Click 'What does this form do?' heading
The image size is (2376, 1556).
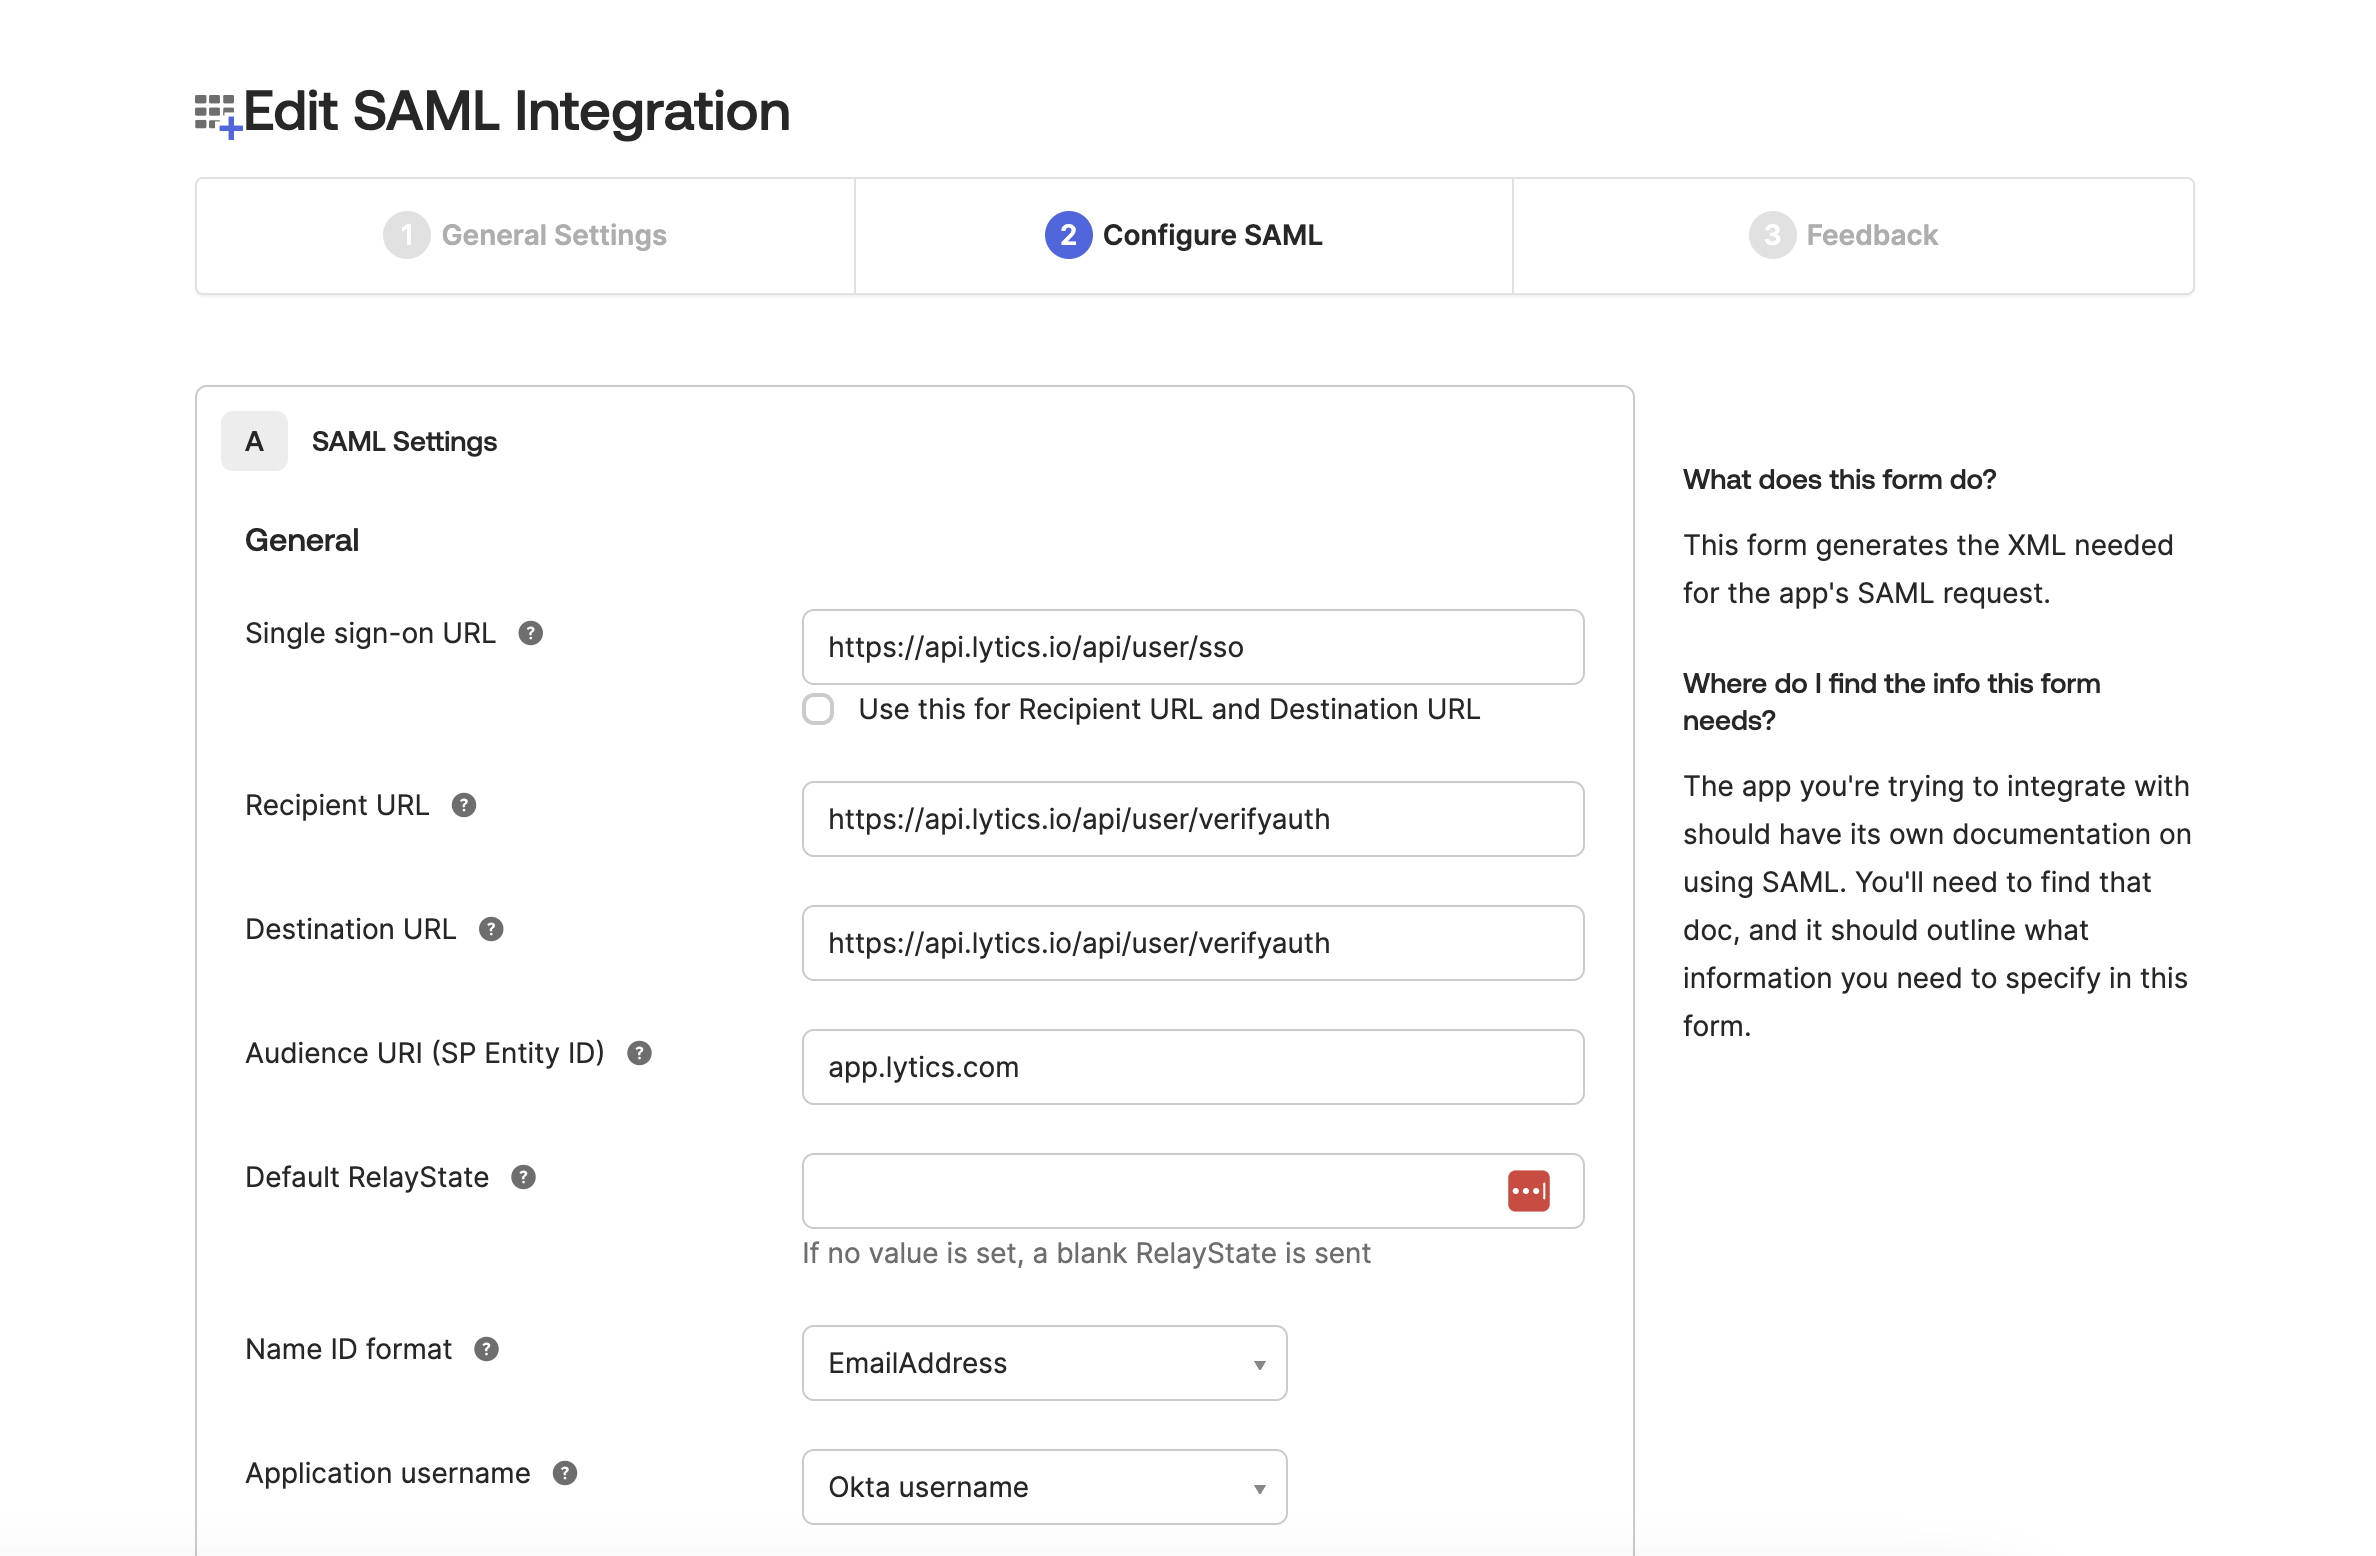click(x=1839, y=480)
